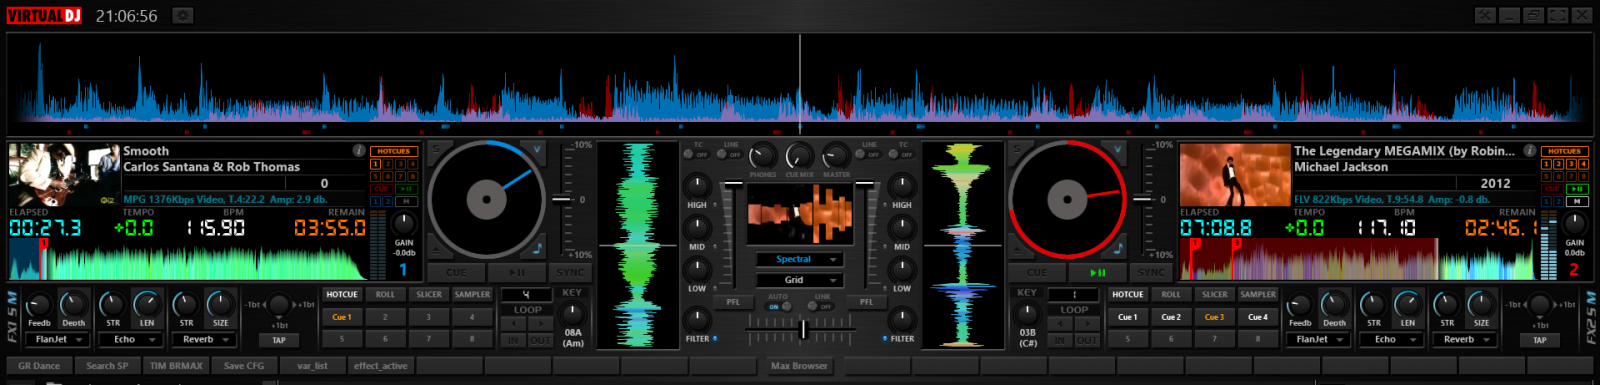Switch right deck pads to SAMPLER tab
Image resolution: width=1600 pixels, height=385 pixels.
(1258, 295)
